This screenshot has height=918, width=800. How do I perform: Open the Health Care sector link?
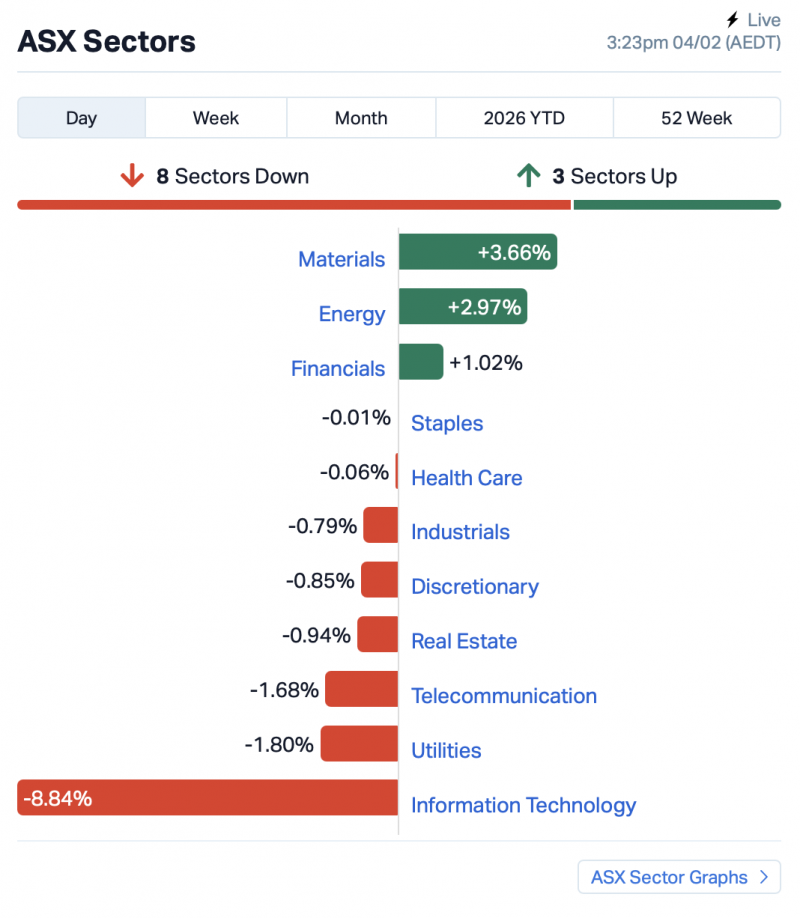(466, 478)
